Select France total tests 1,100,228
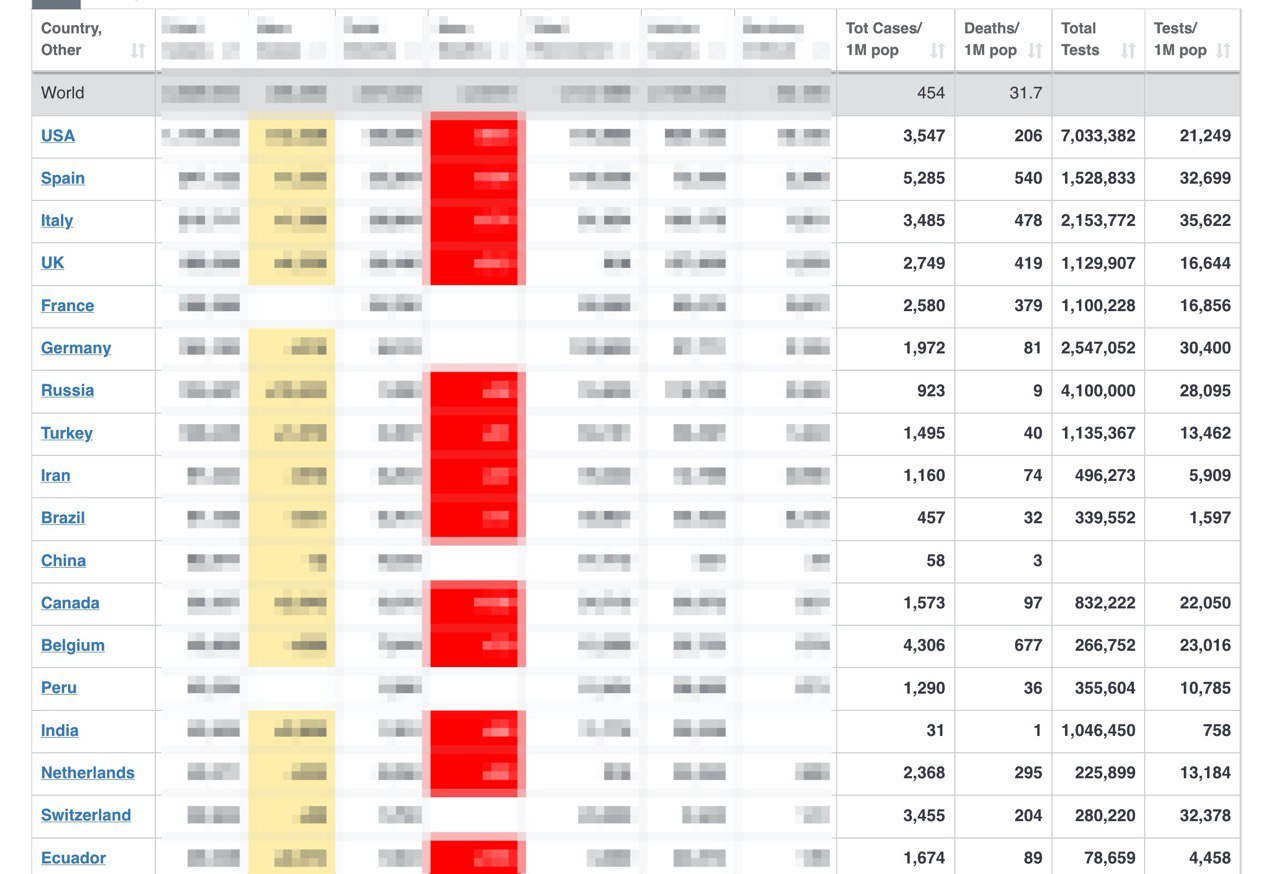Image resolution: width=1280 pixels, height=874 pixels. point(1098,306)
